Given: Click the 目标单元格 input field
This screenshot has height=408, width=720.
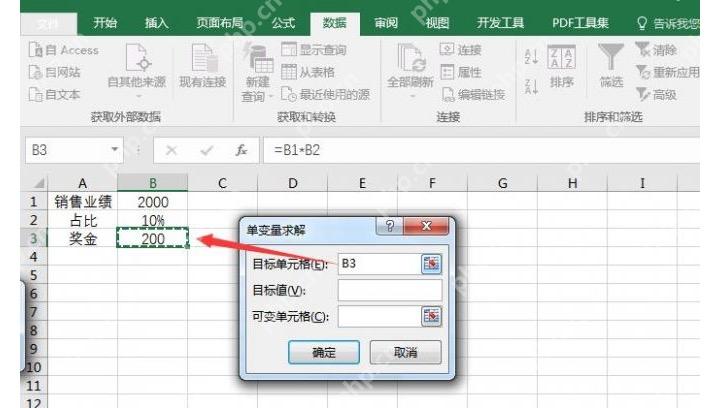Looking at the screenshot, I should click(x=379, y=263).
